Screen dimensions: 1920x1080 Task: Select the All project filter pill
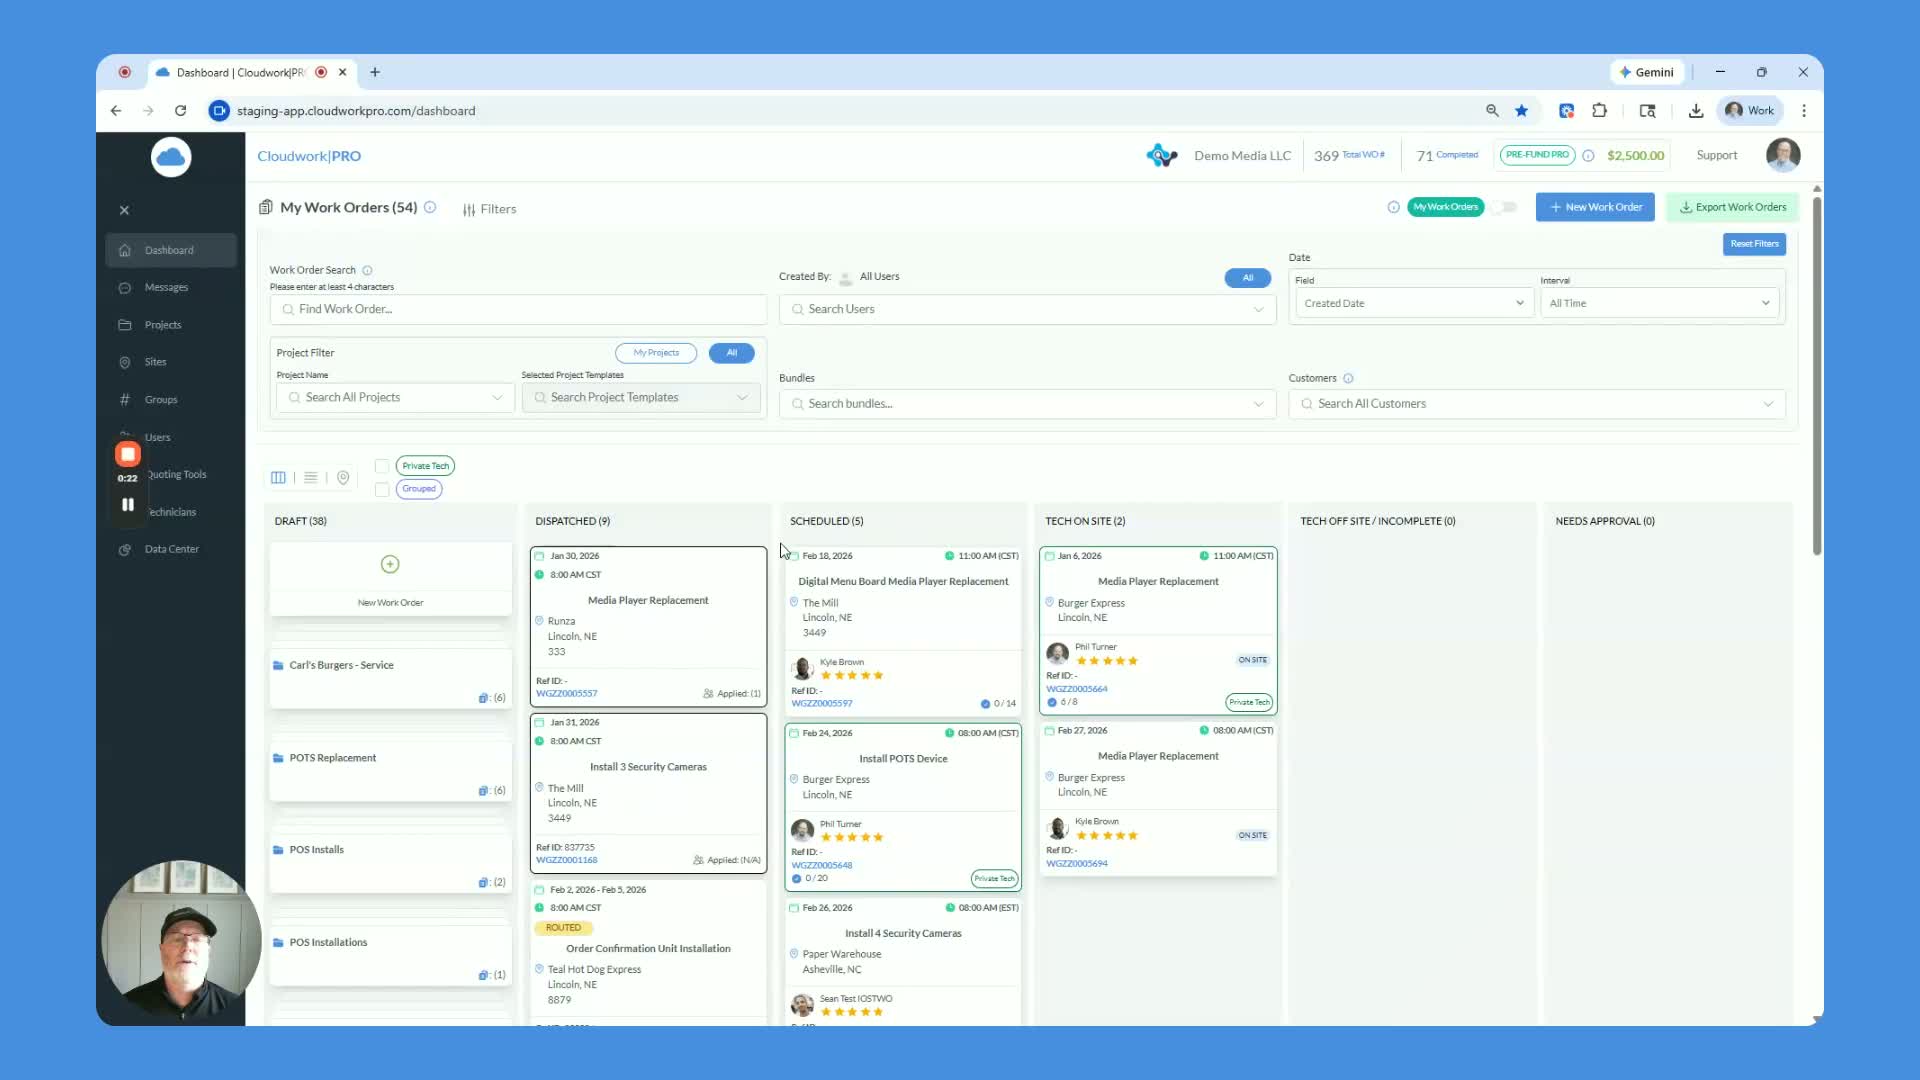point(732,353)
